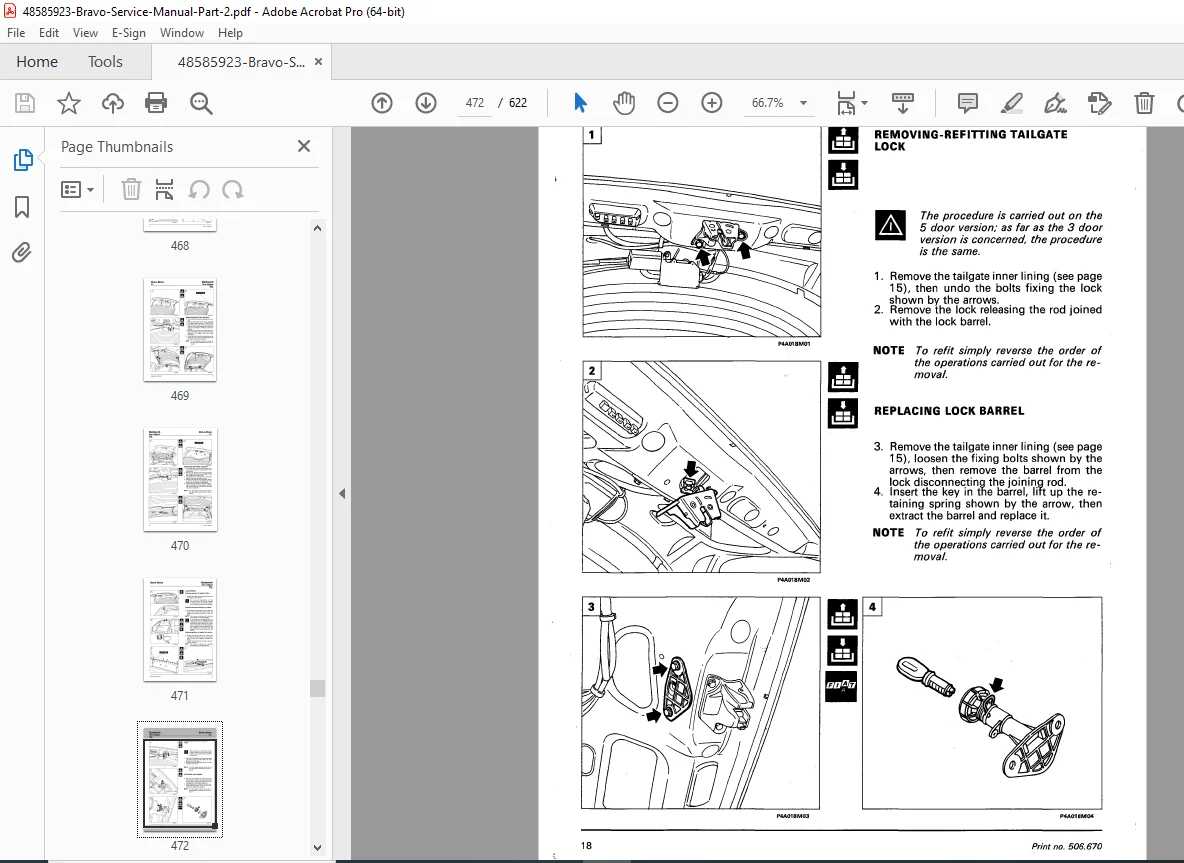Show Page Thumbnails sidebar icon
Viewport: 1184px width, 863px height.
pyautogui.click(x=23, y=160)
